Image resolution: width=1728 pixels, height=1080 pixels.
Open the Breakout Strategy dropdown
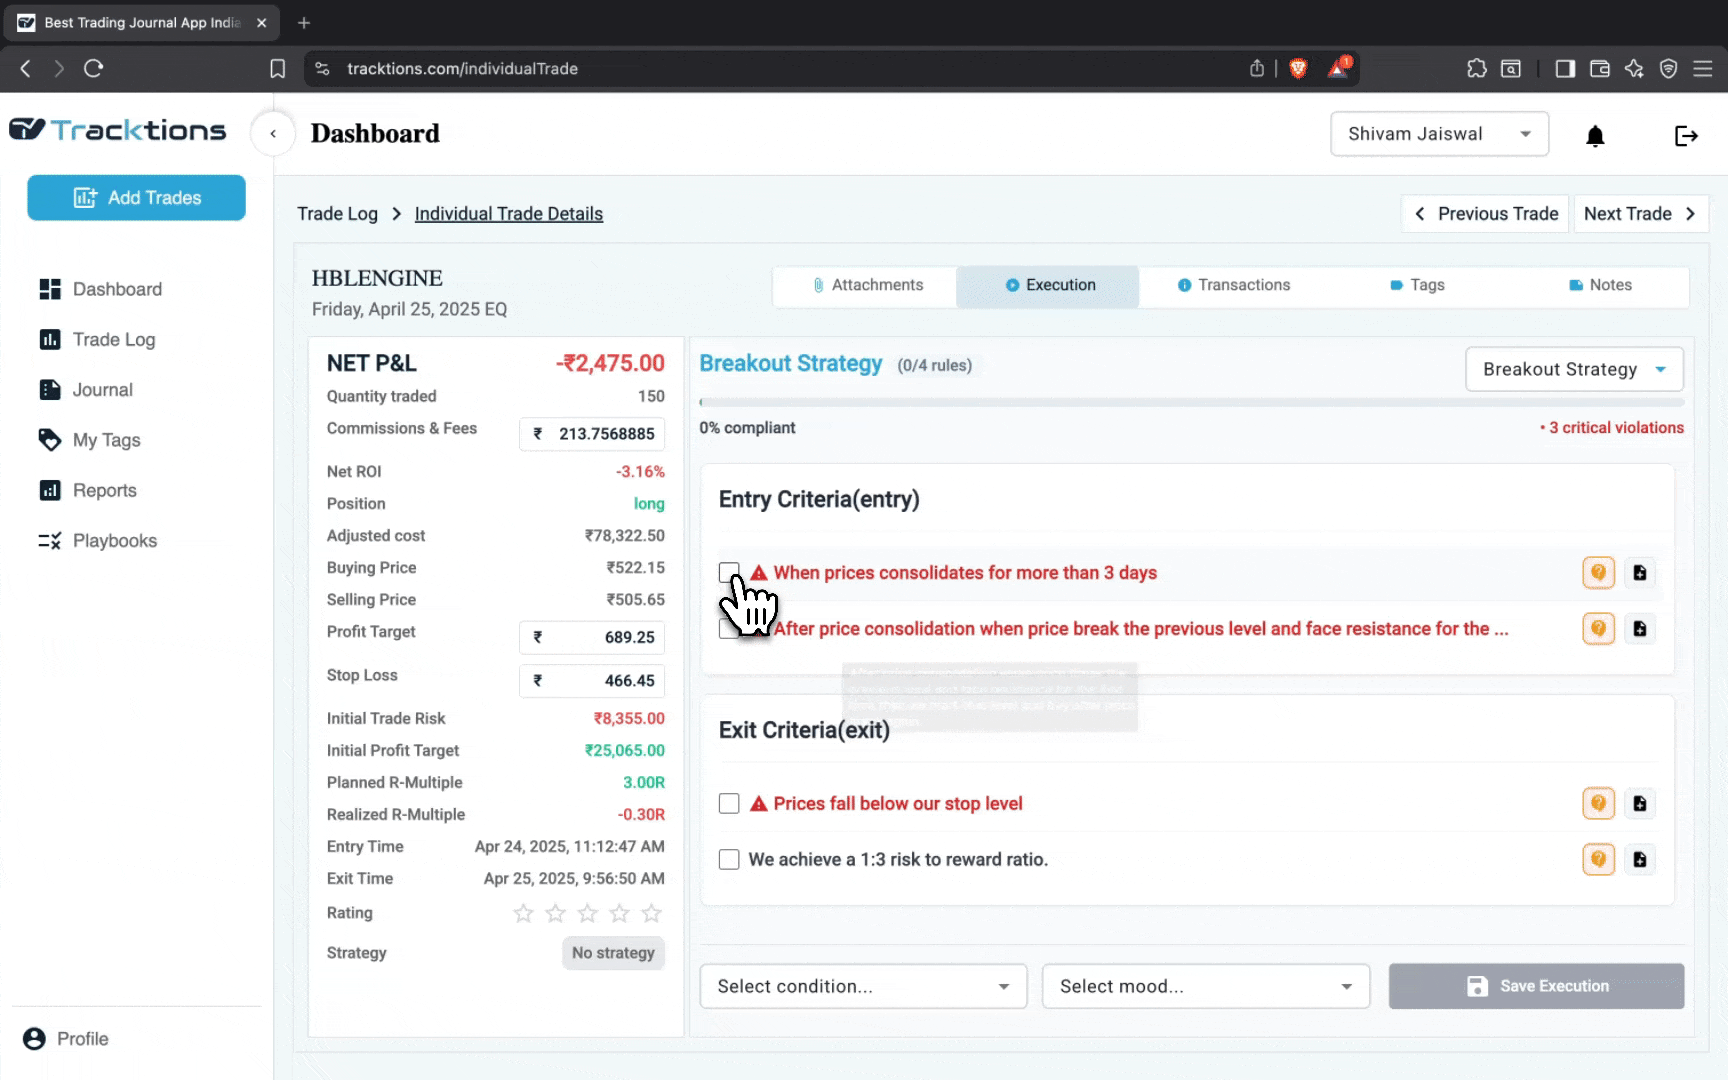(x=1573, y=370)
